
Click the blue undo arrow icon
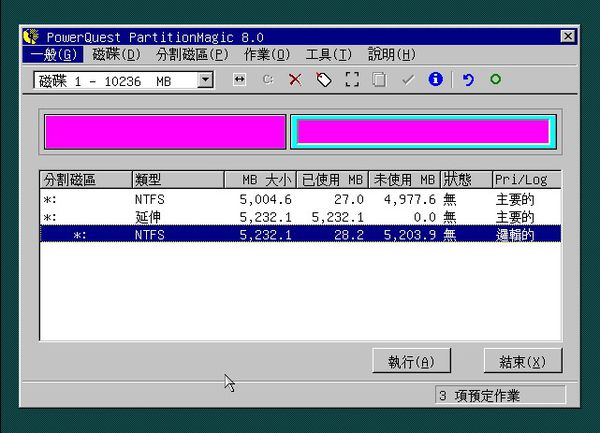pos(467,80)
